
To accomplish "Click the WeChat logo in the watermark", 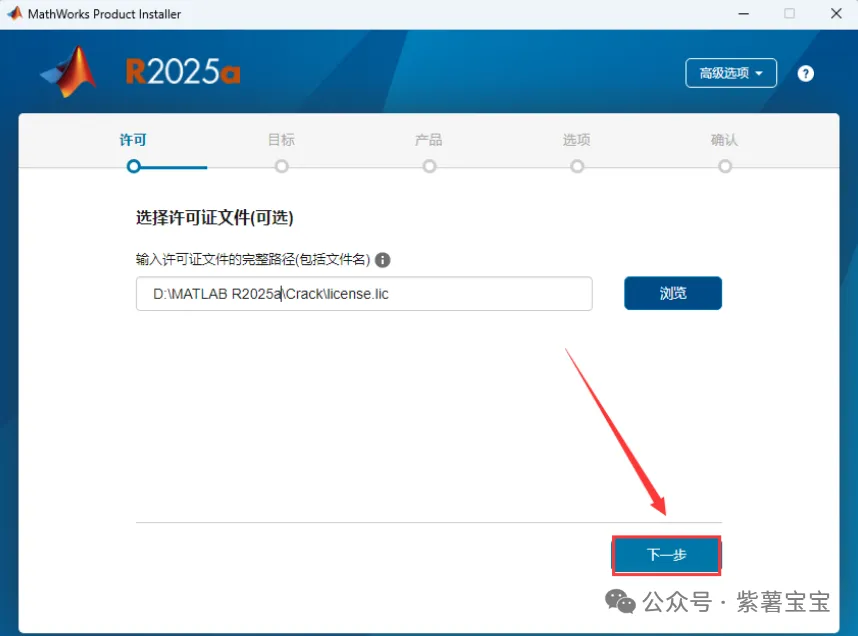I will [622, 603].
